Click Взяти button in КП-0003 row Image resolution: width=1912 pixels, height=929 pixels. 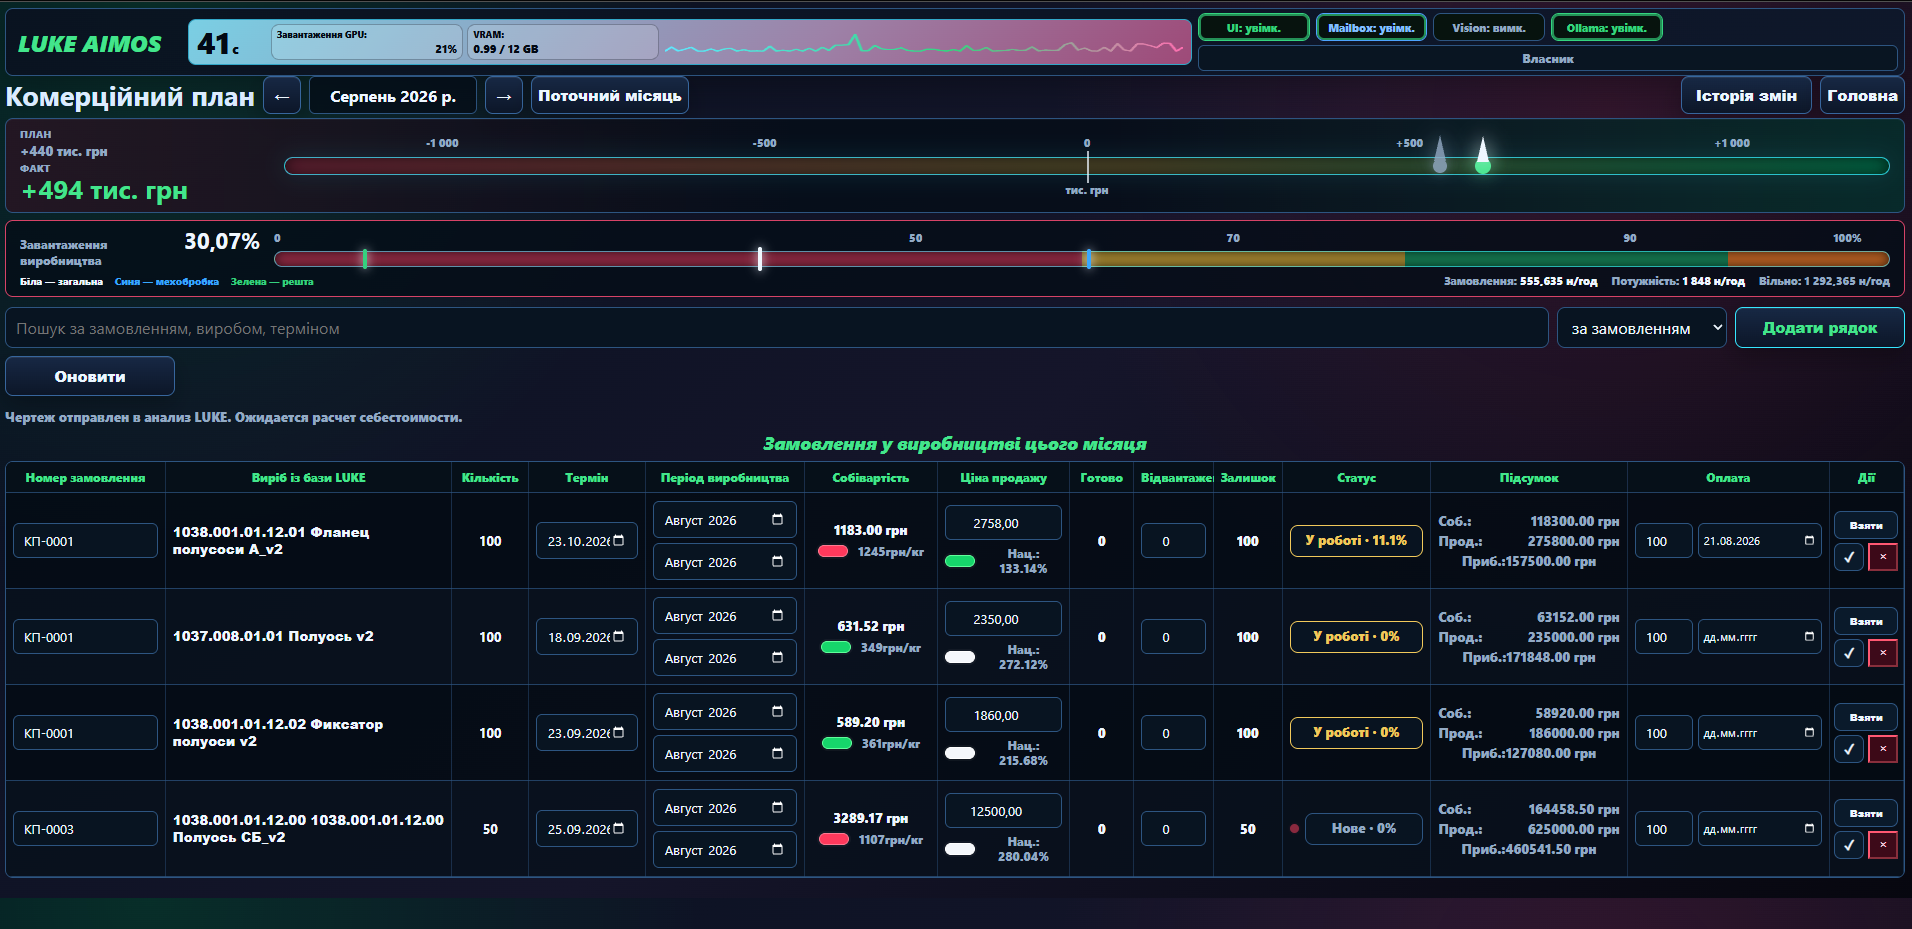[x=1866, y=813]
